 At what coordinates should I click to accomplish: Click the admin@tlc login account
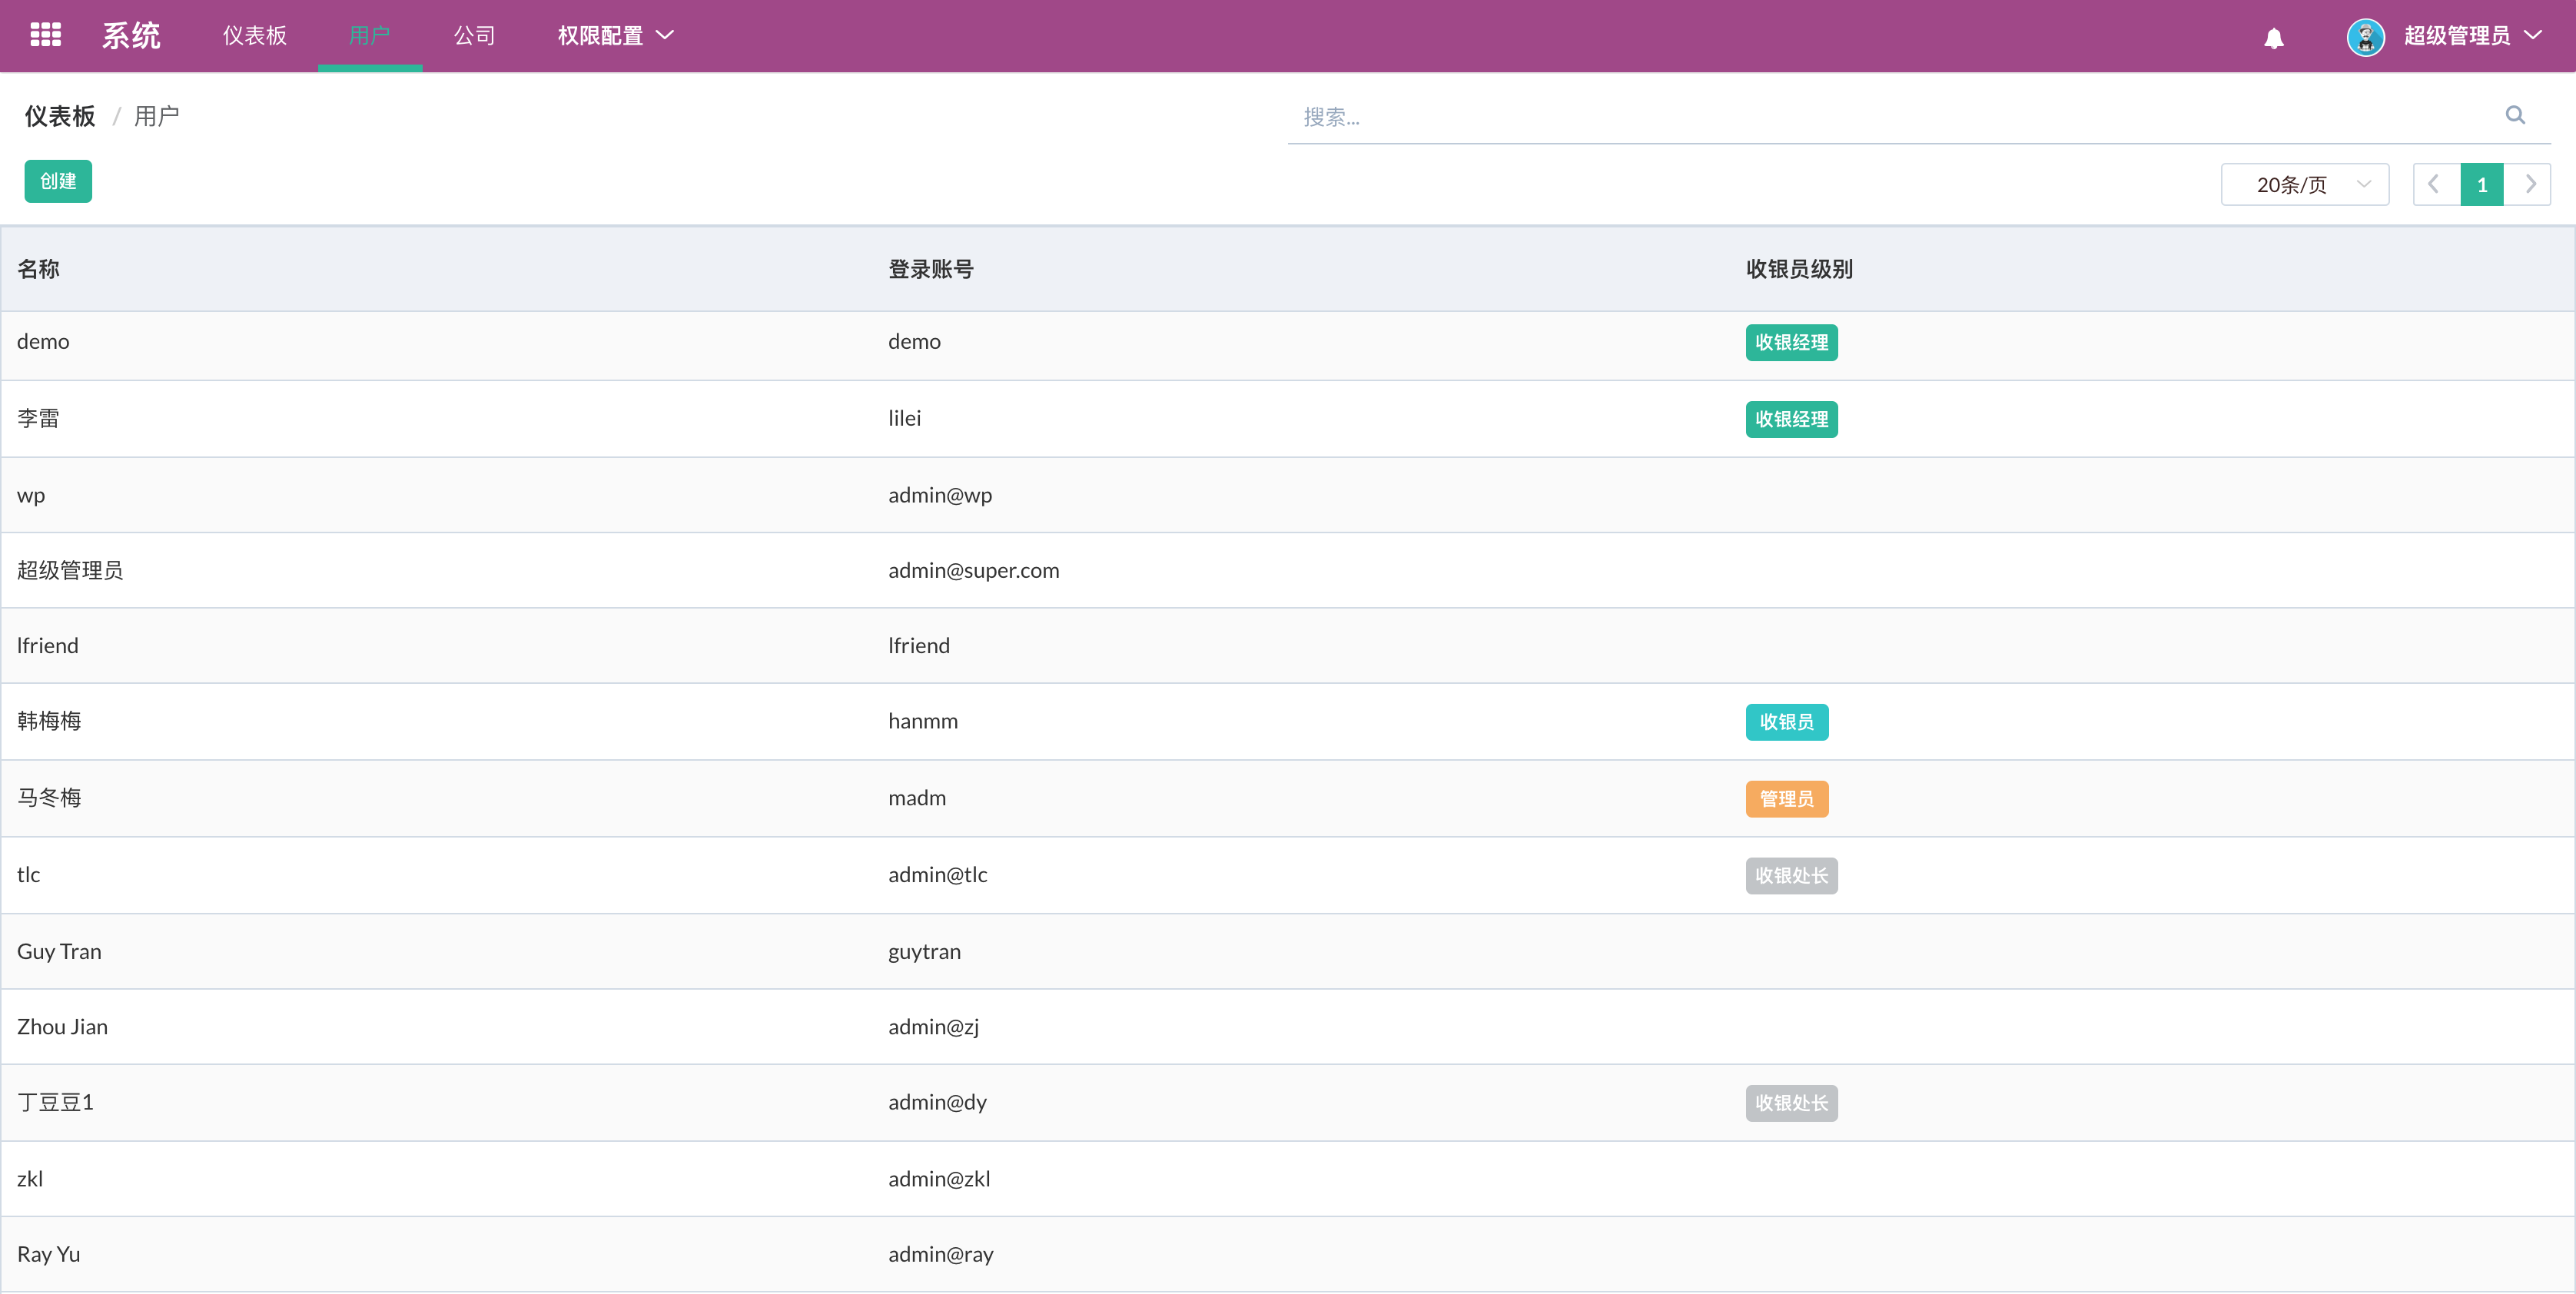[x=937, y=875]
